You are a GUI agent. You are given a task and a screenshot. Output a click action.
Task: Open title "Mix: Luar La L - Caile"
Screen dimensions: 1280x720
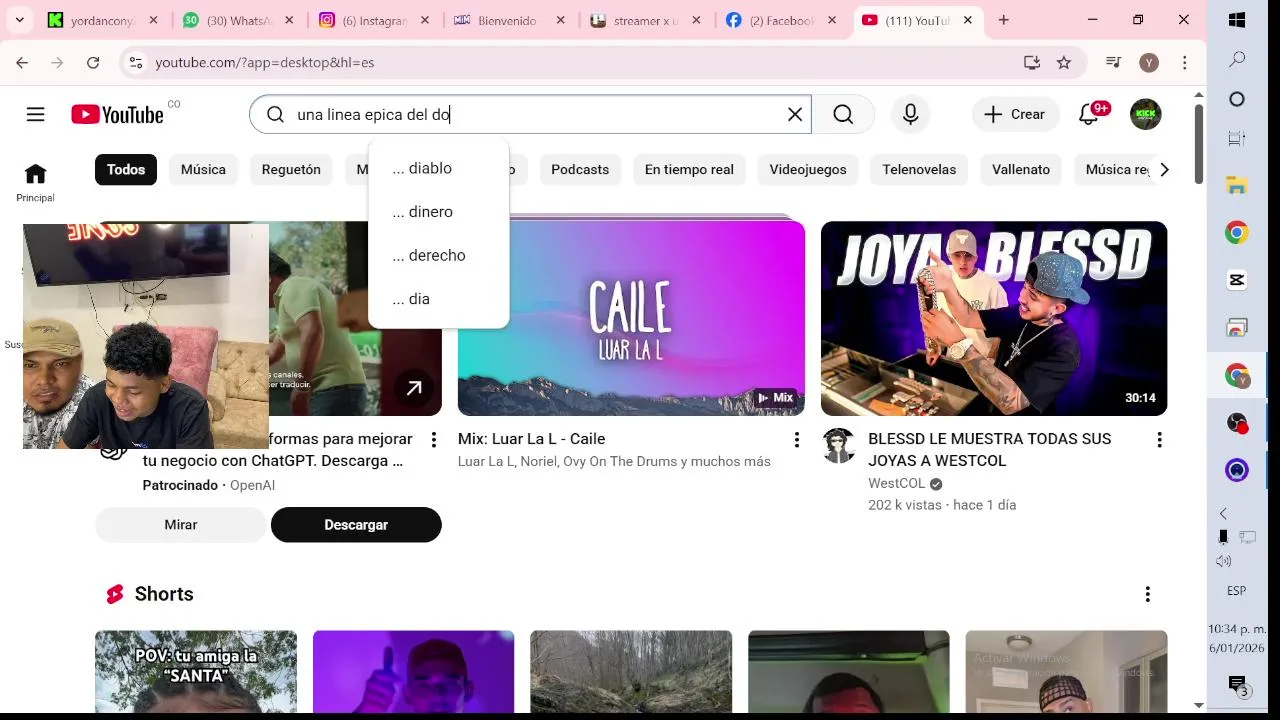pos(531,439)
